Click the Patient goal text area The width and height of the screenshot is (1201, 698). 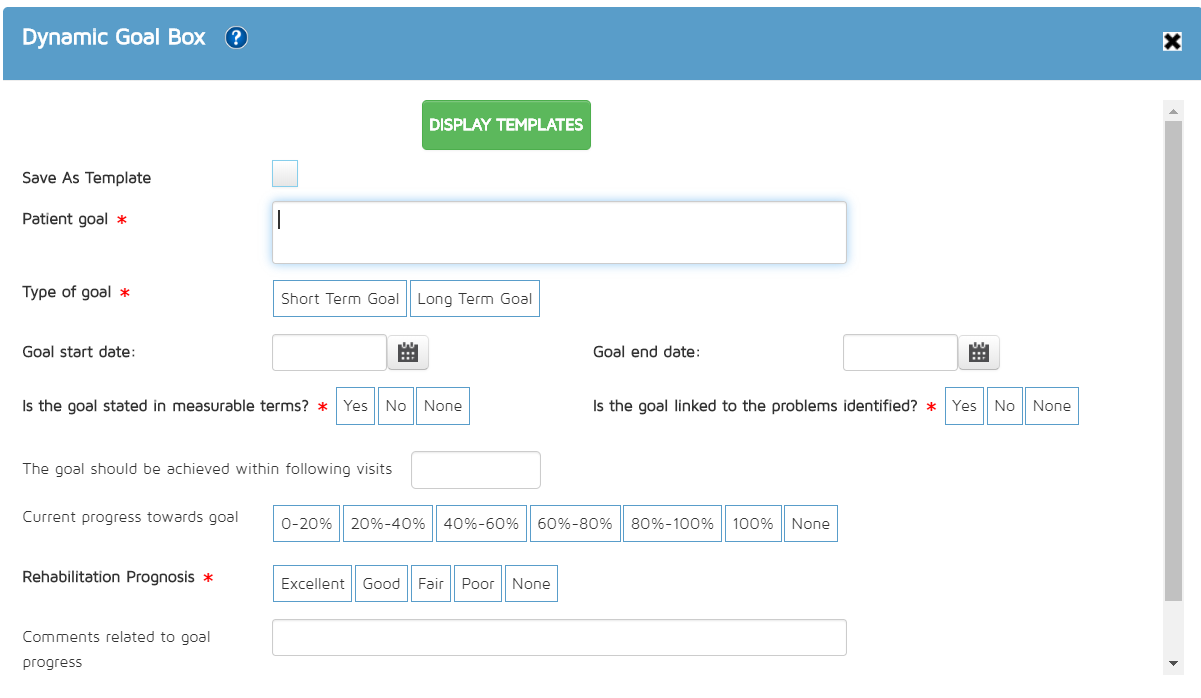click(559, 233)
